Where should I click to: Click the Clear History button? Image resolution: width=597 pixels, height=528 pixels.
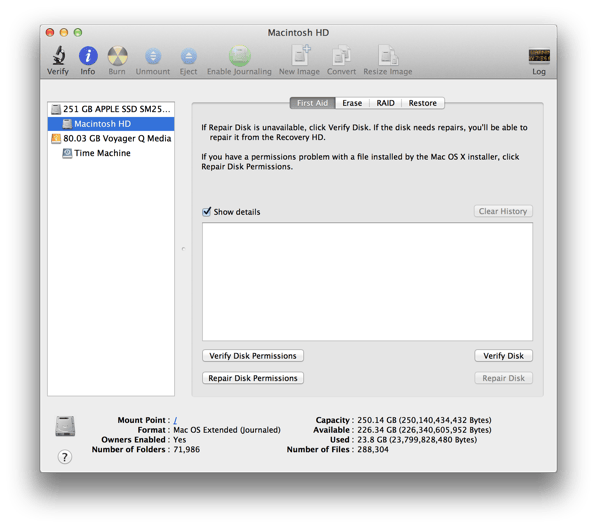pyautogui.click(x=503, y=211)
